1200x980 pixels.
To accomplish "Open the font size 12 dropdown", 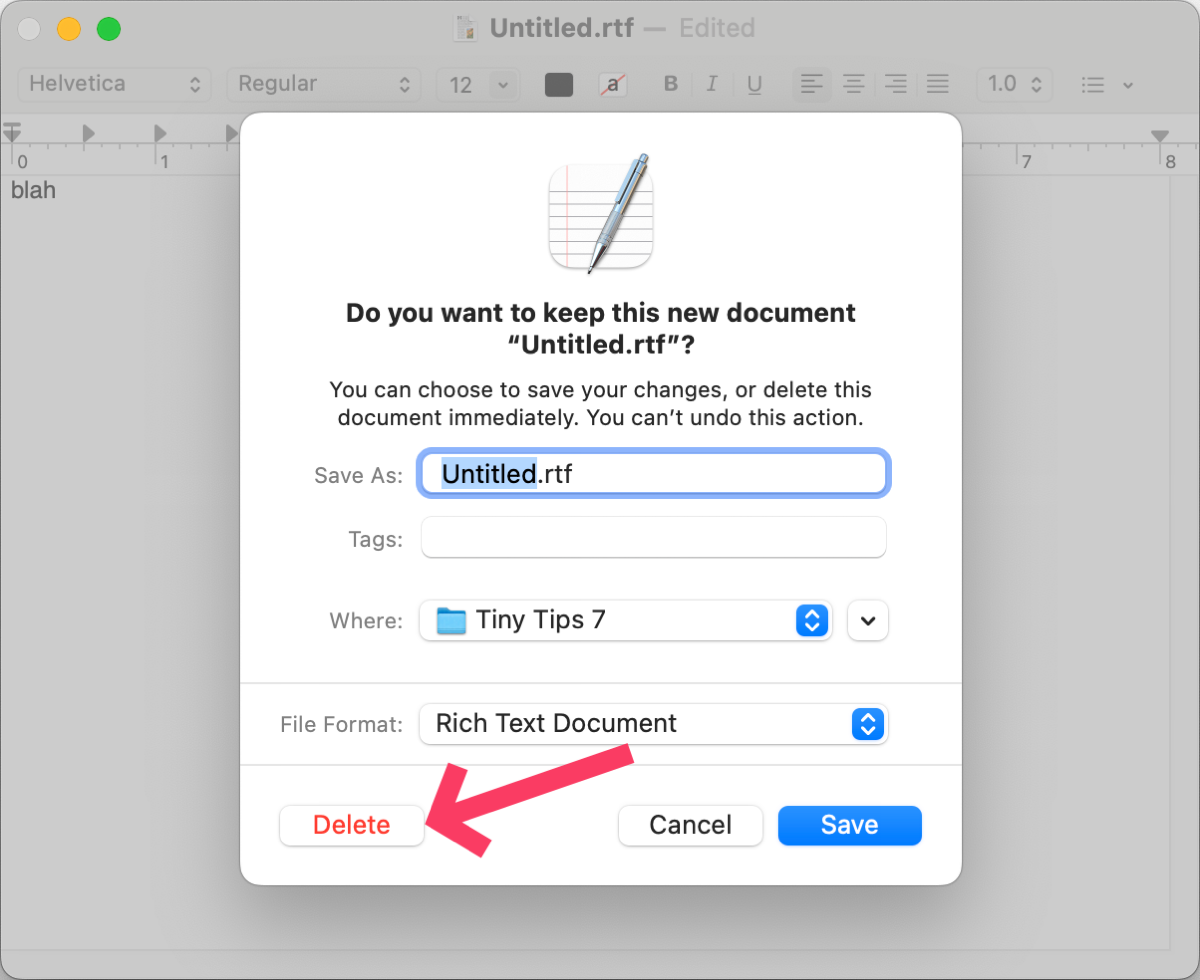I will [477, 84].
